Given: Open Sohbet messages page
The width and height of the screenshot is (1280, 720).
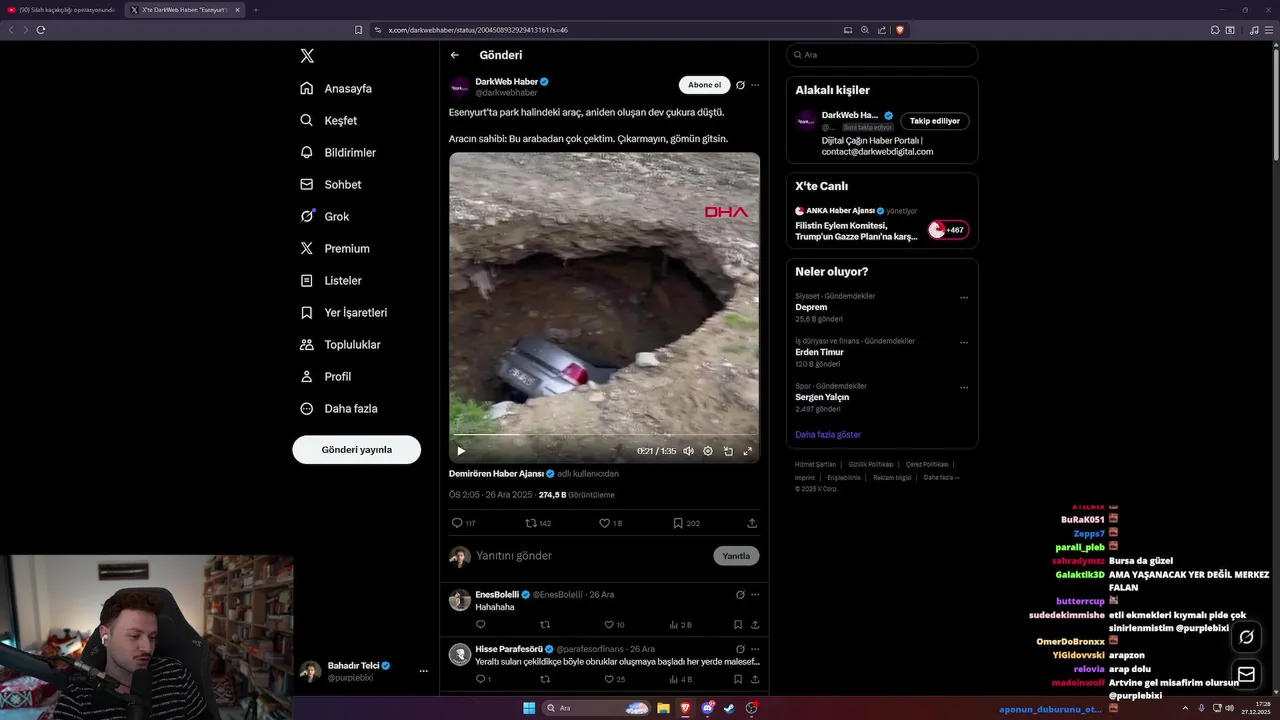Looking at the screenshot, I should pyautogui.click(x=331, y=184).
